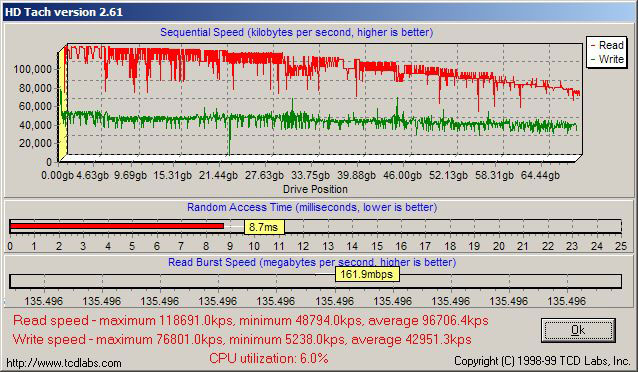
Task: Click the red random access time bar
Action: pyautogui.click(x=117, y=226)
